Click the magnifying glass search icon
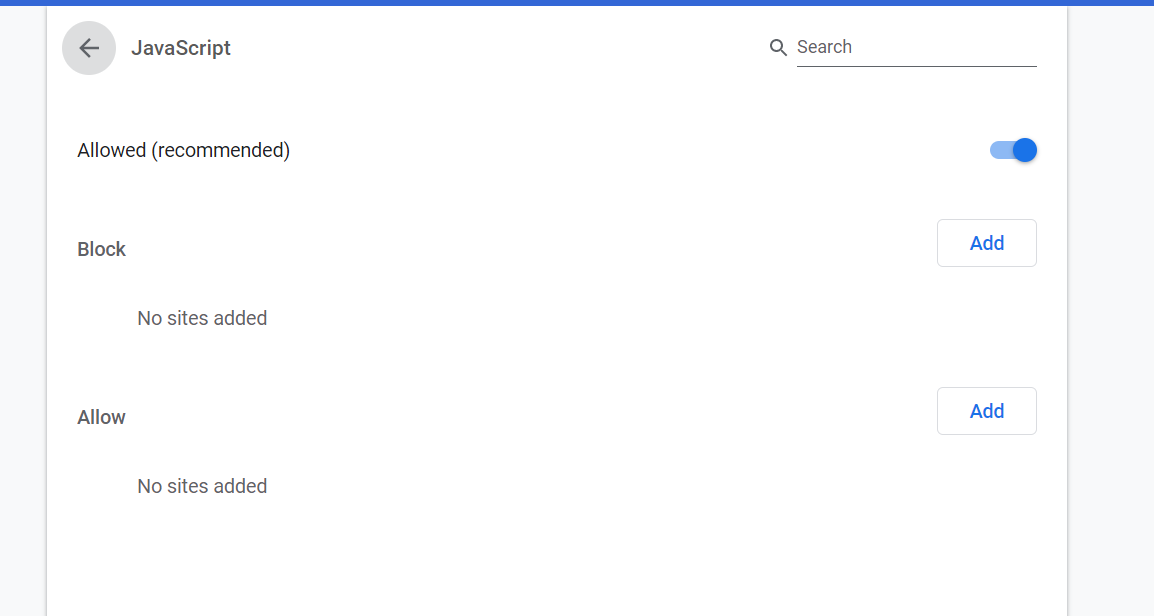 click(x=778, y=48)
